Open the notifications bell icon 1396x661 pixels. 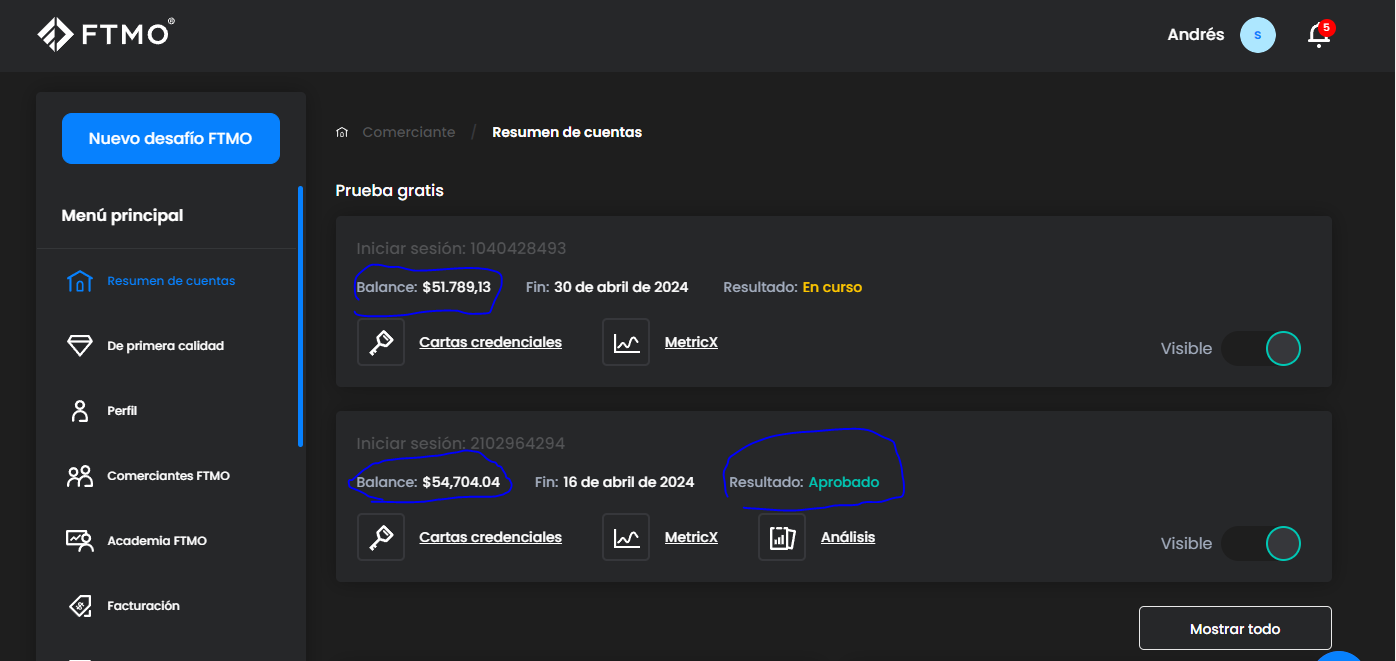tap(1319, 35)
